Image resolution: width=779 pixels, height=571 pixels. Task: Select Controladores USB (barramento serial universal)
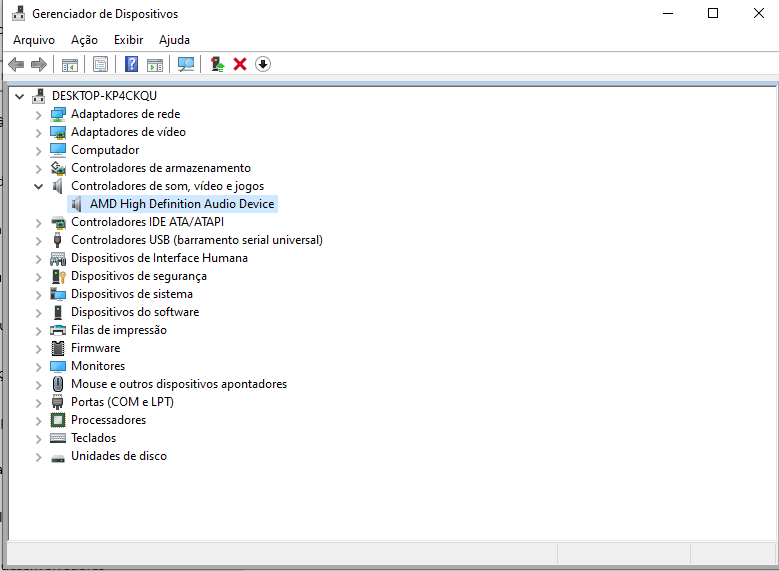197,240
